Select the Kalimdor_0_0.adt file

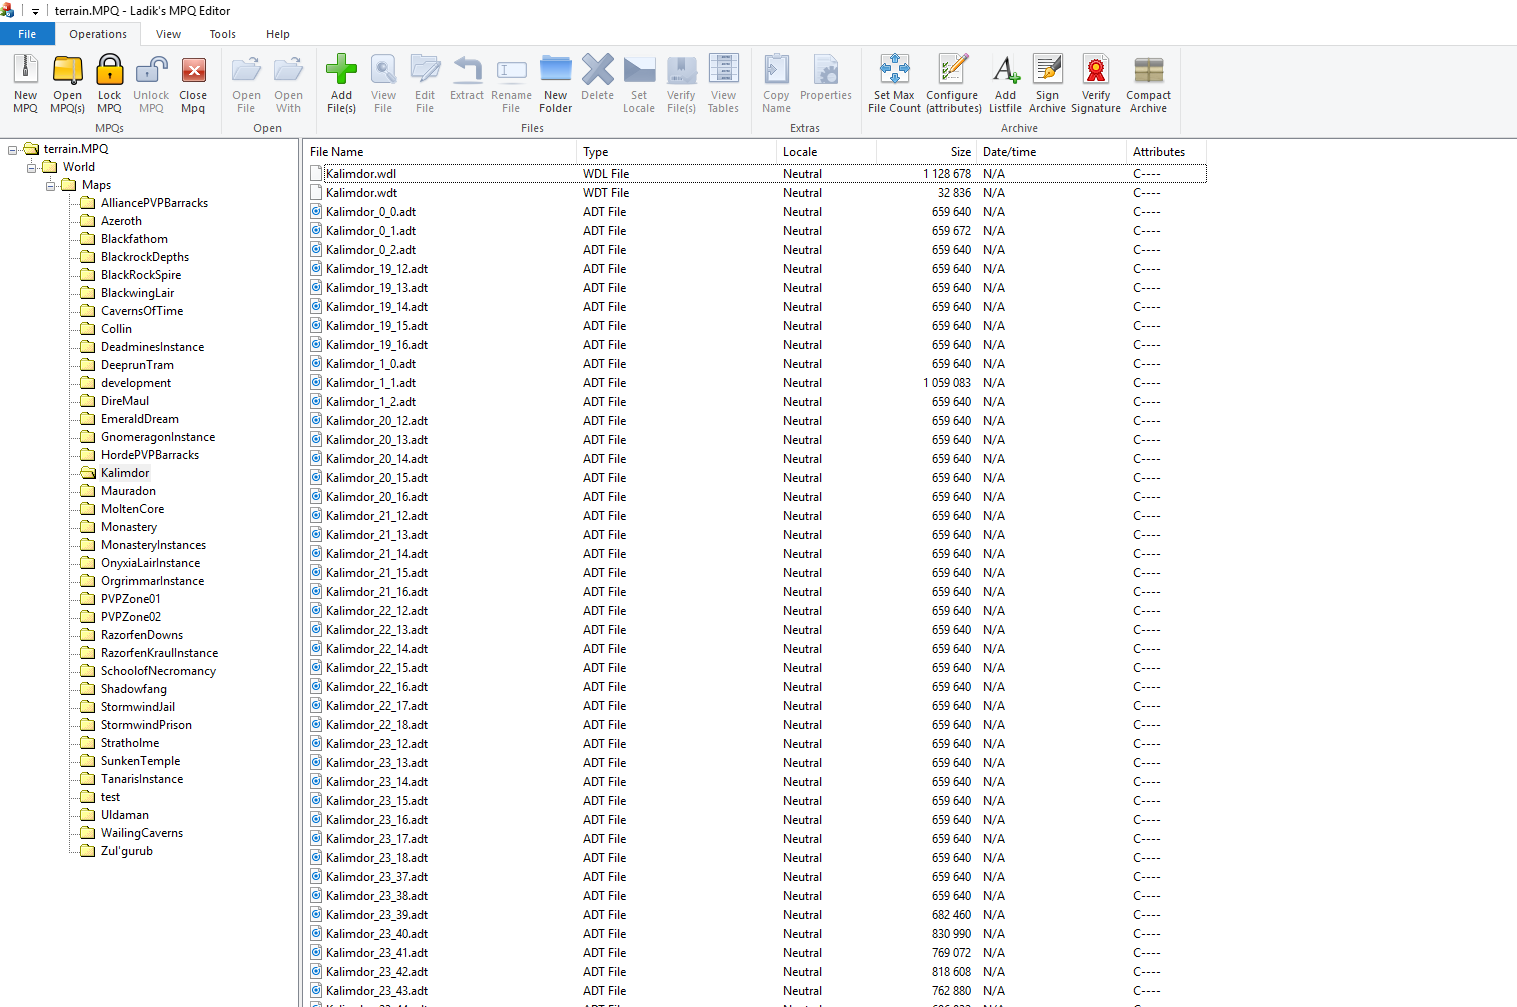371,212
